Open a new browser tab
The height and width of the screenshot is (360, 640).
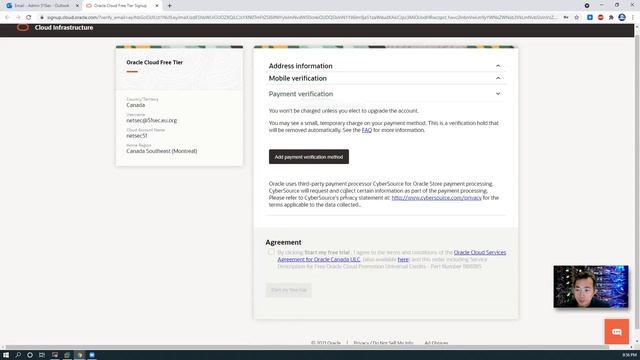click(169, 6)
